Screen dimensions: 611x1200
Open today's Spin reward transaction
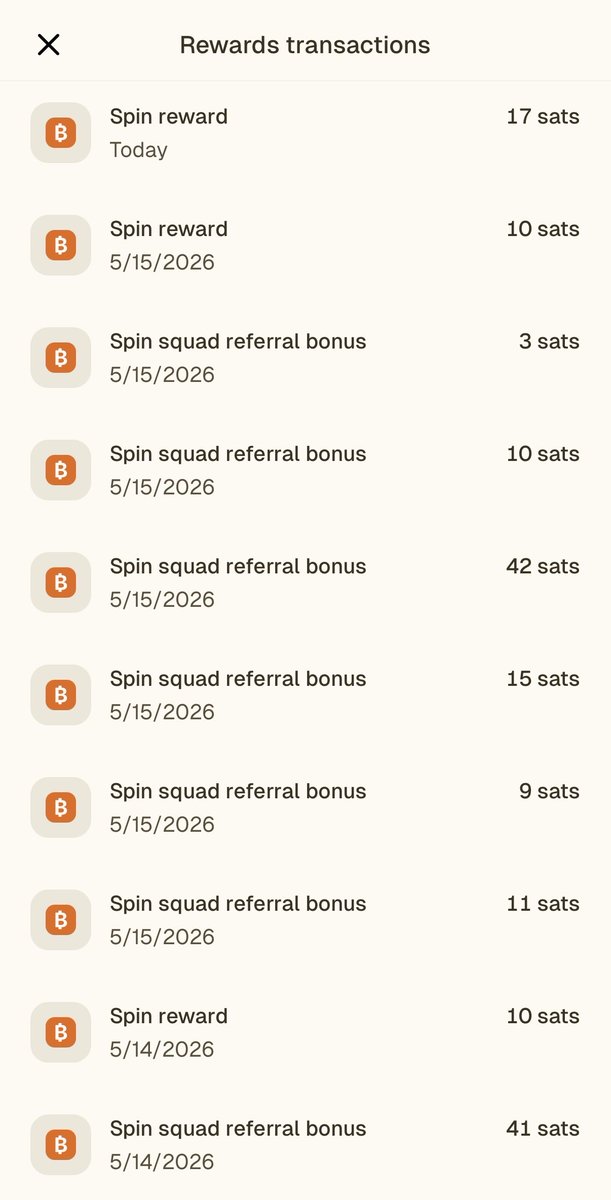(x=305, y=133)
